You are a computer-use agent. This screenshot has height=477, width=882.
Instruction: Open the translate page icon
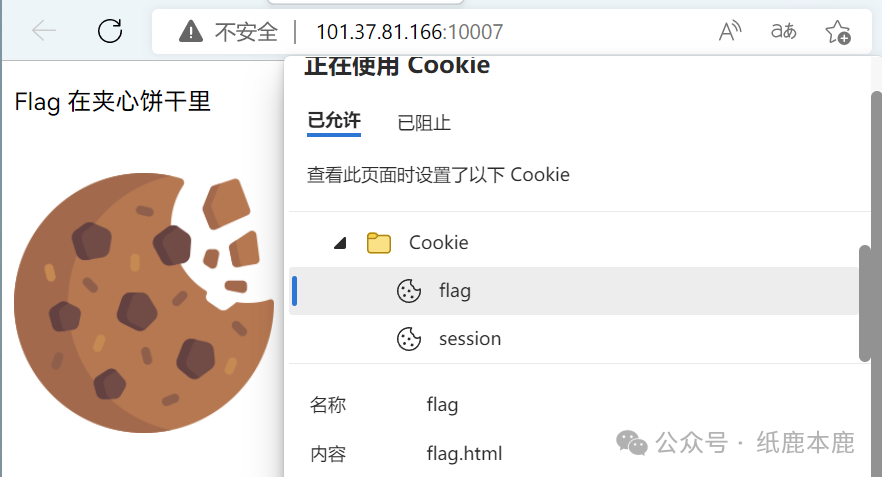(x=784, y=31)
